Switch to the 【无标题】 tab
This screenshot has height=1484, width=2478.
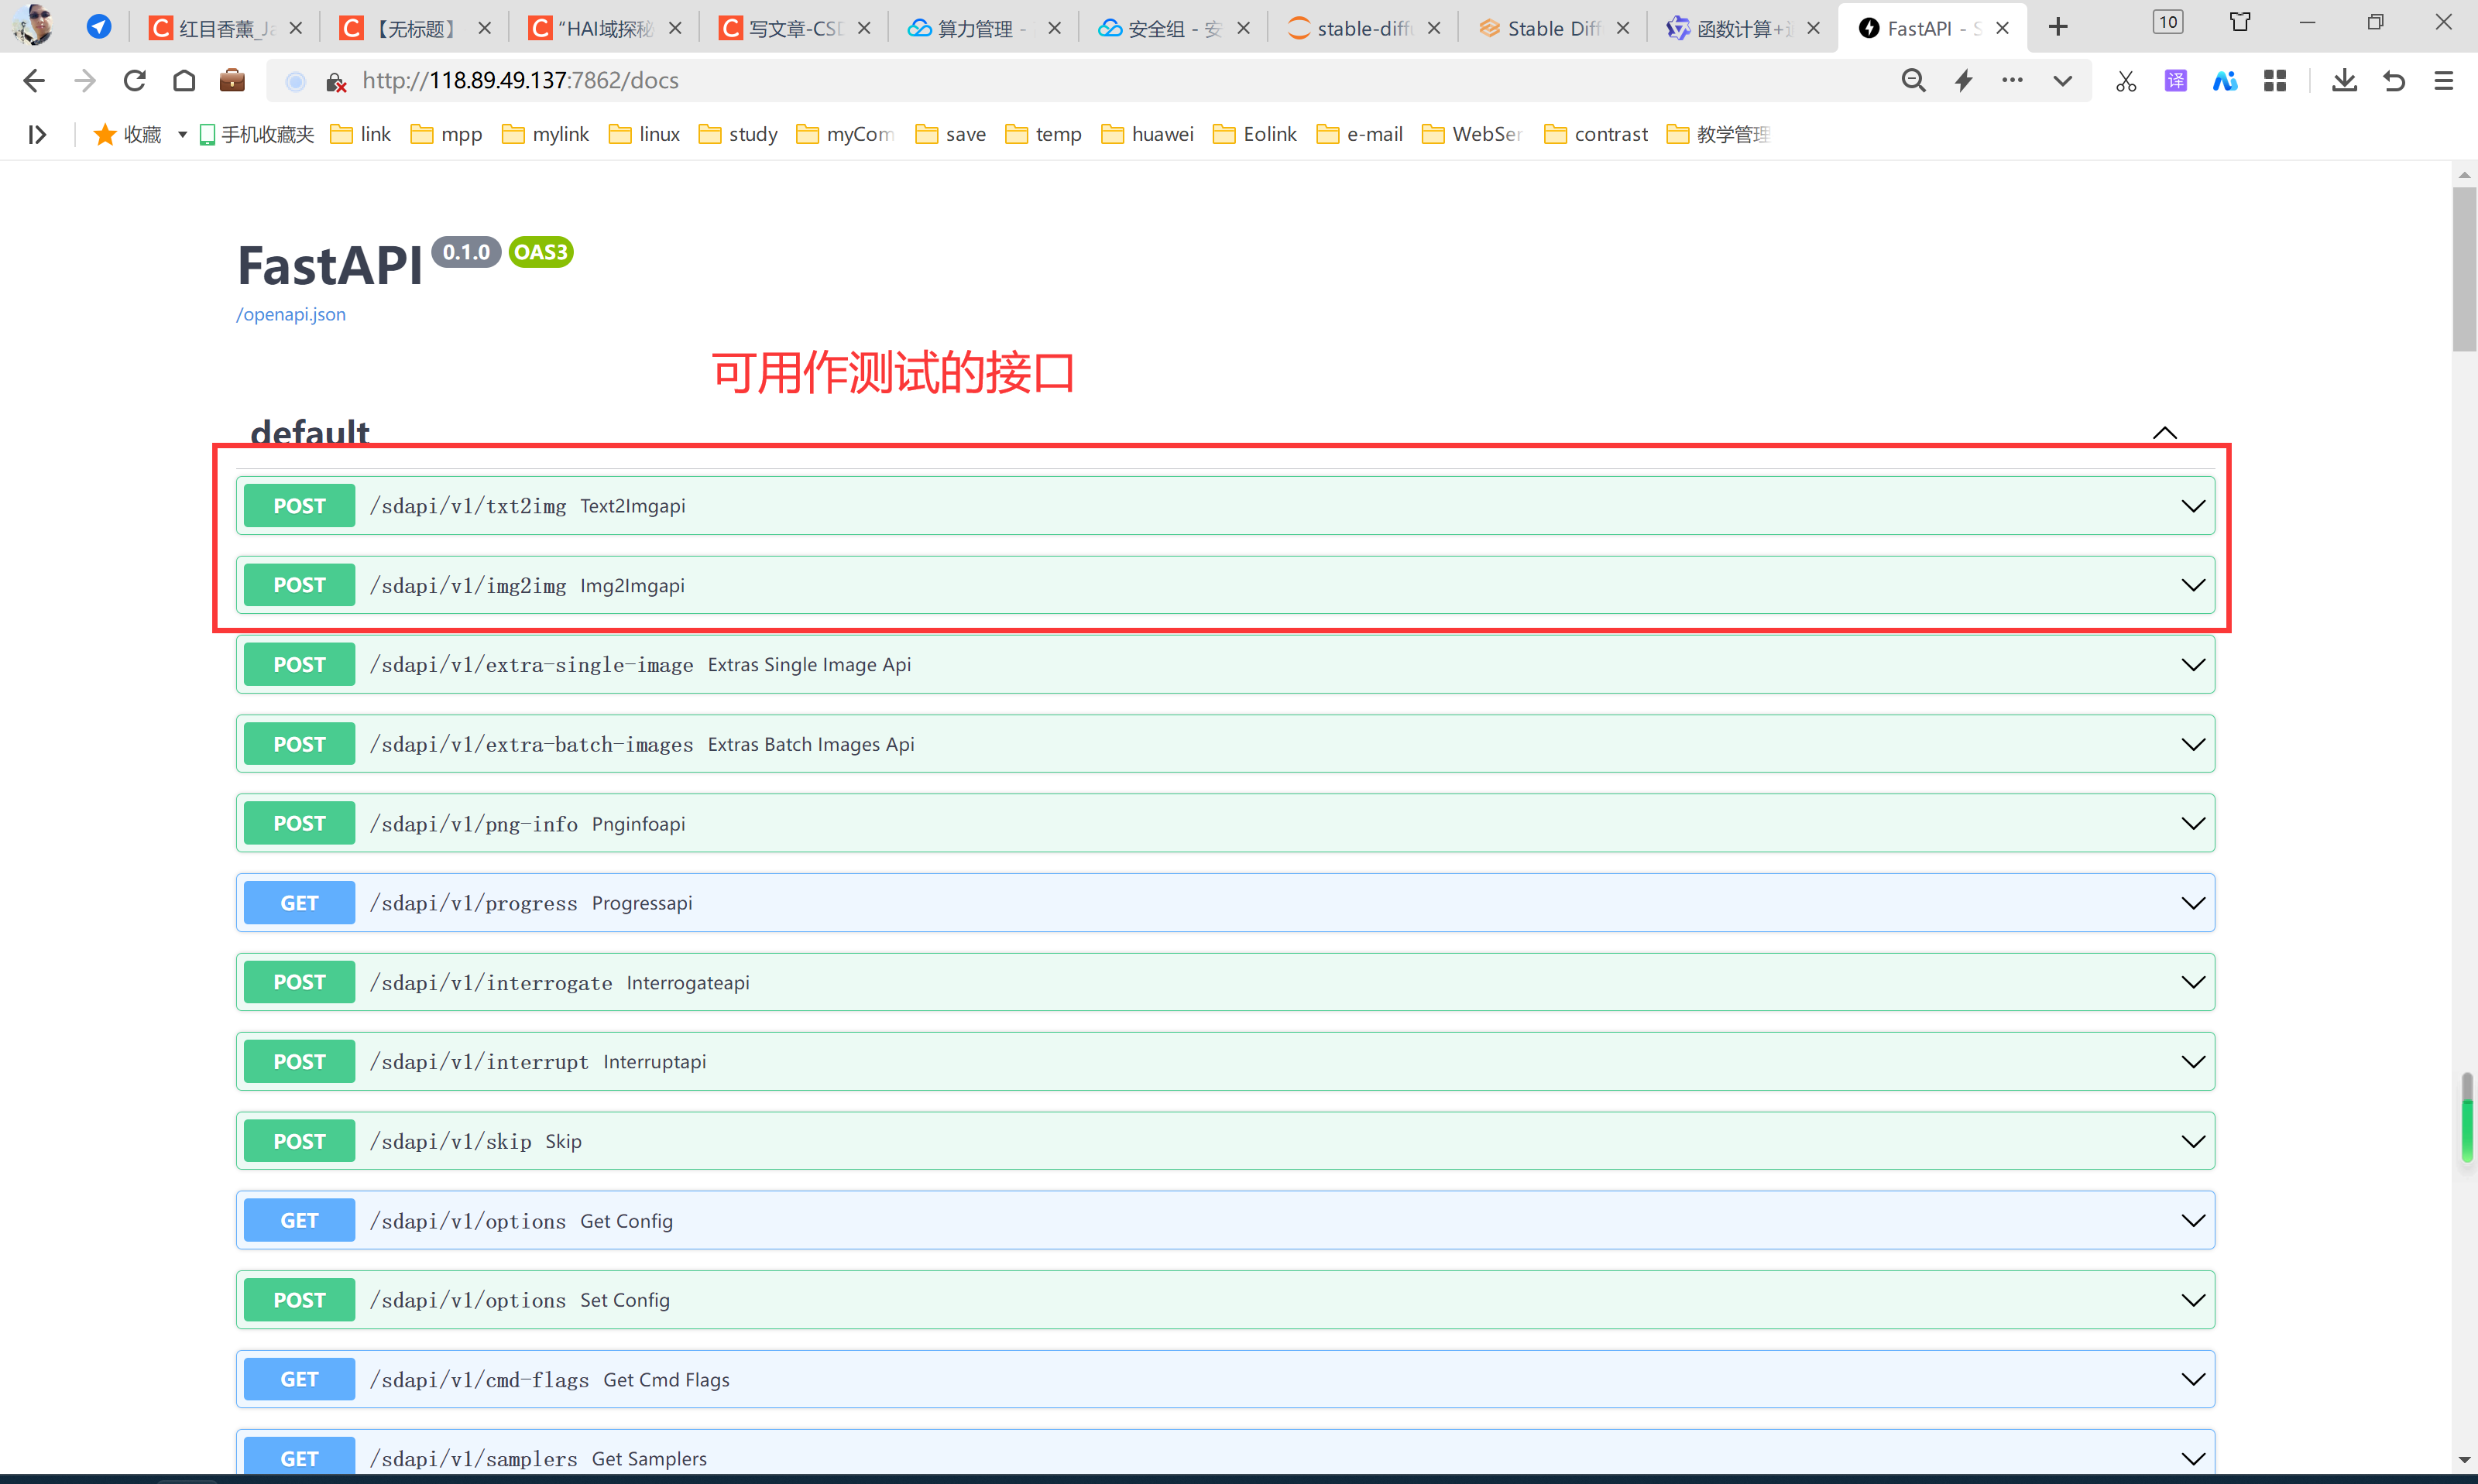[415, 28]
